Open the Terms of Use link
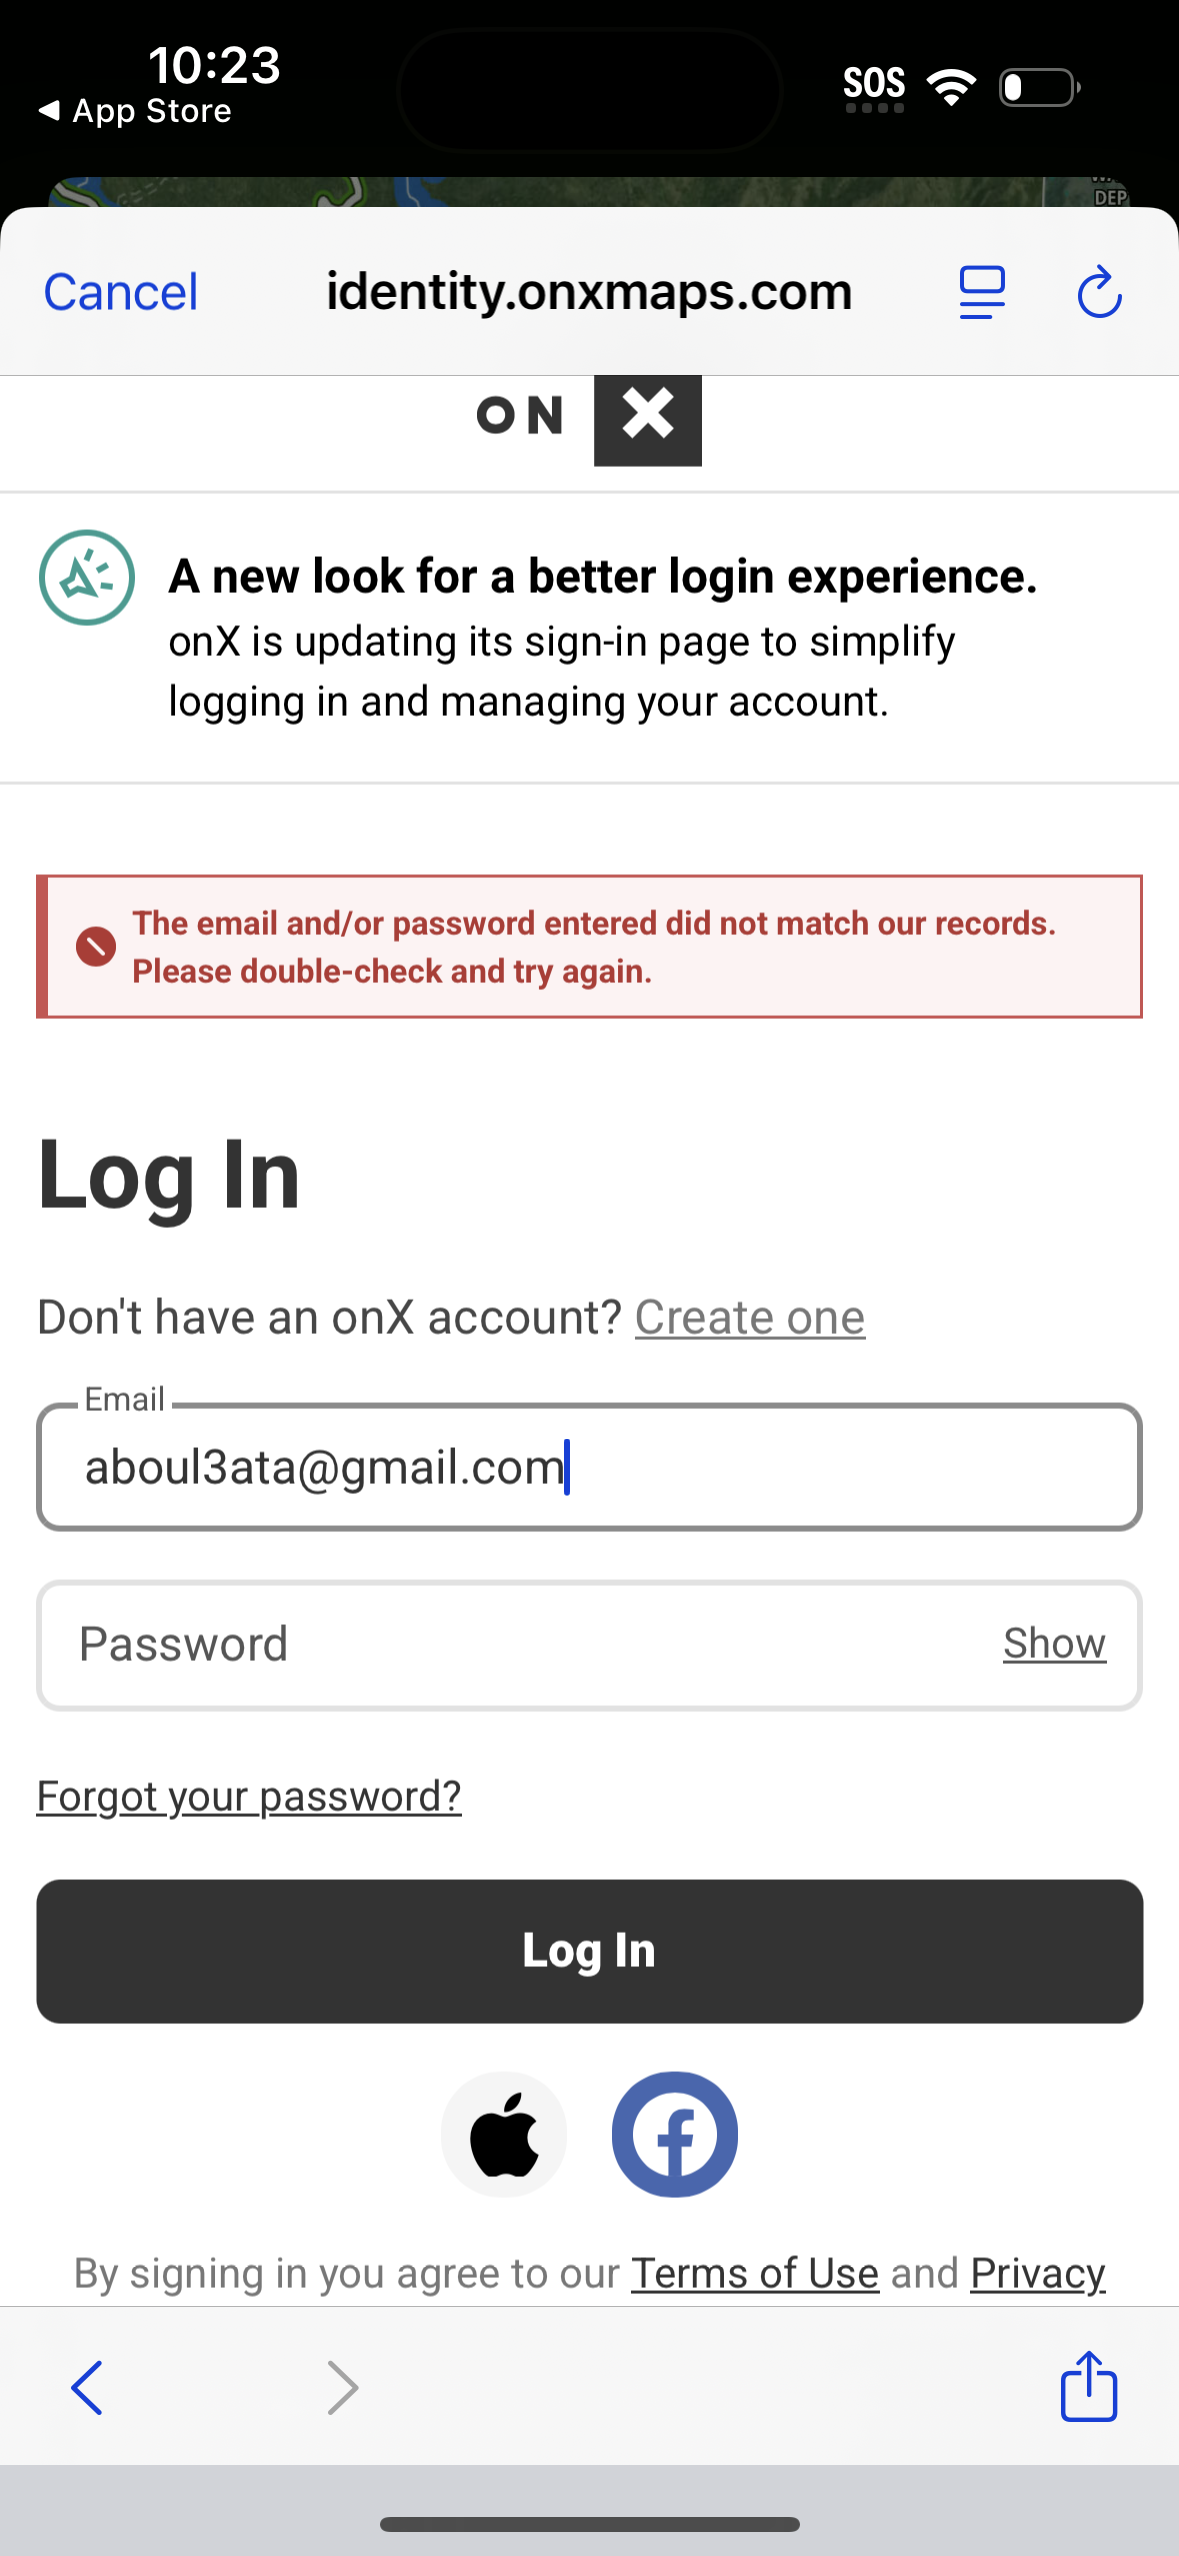 (755, 2274)
